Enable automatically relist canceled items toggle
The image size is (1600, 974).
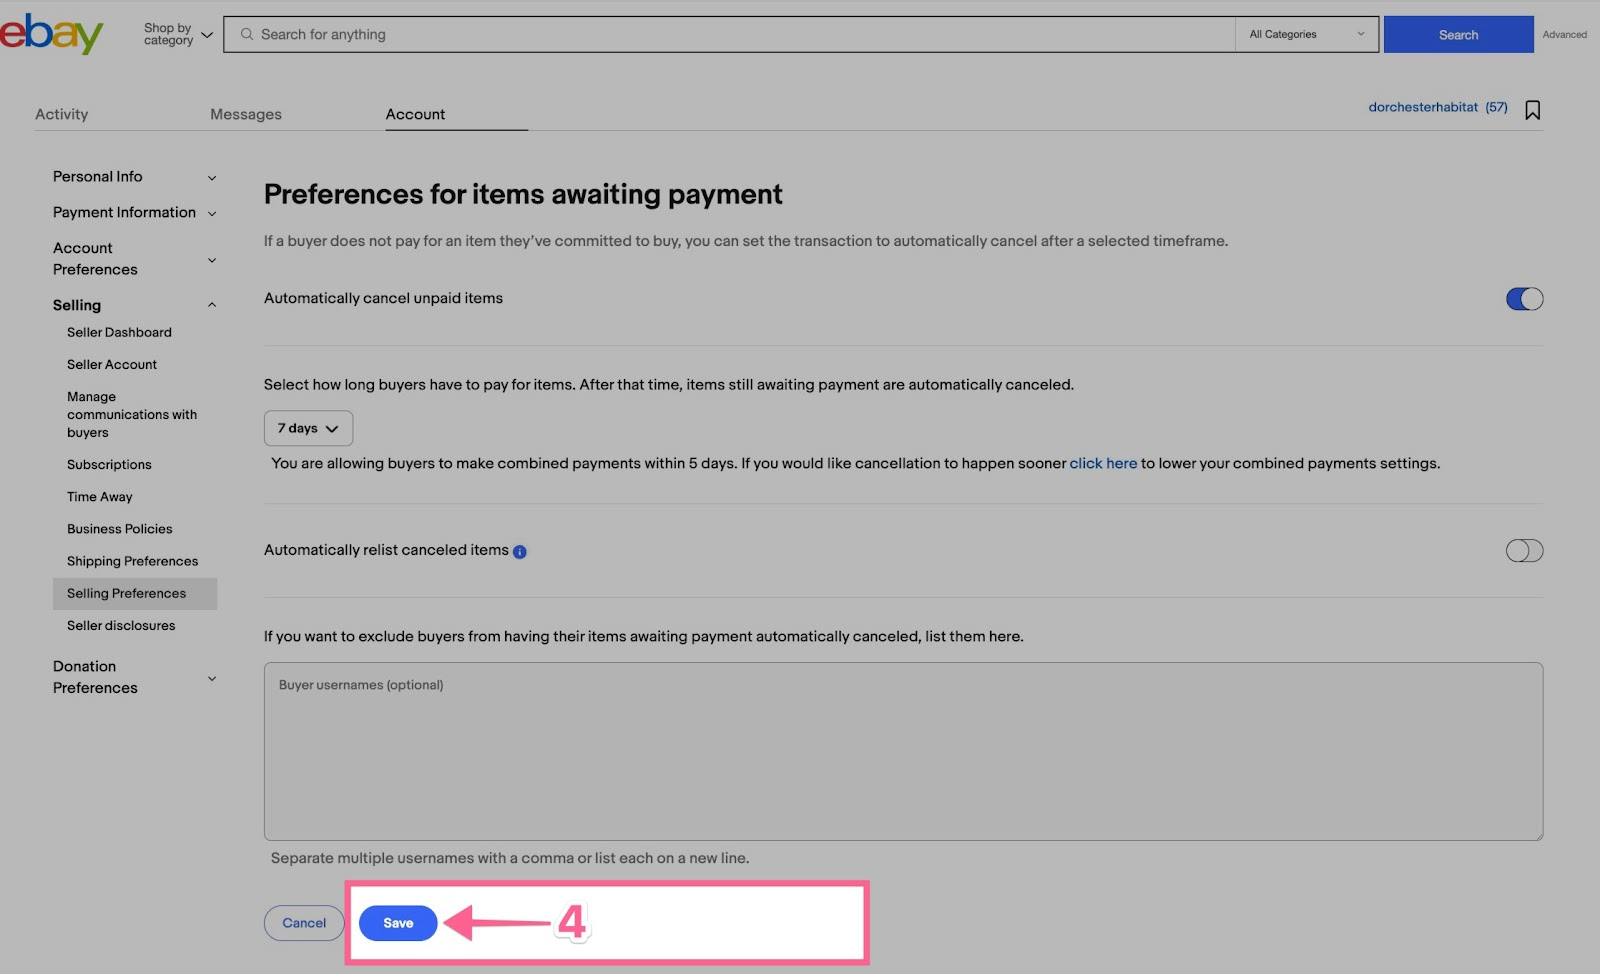[x=1524, y=551]
